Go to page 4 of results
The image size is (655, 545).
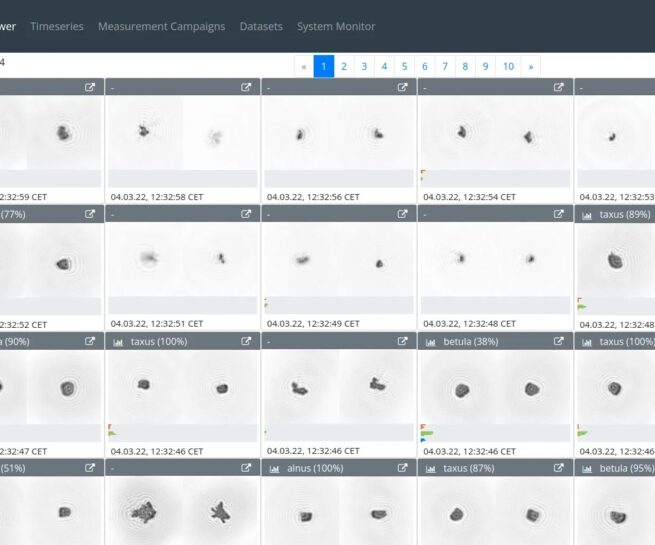[x=384, y=66]
